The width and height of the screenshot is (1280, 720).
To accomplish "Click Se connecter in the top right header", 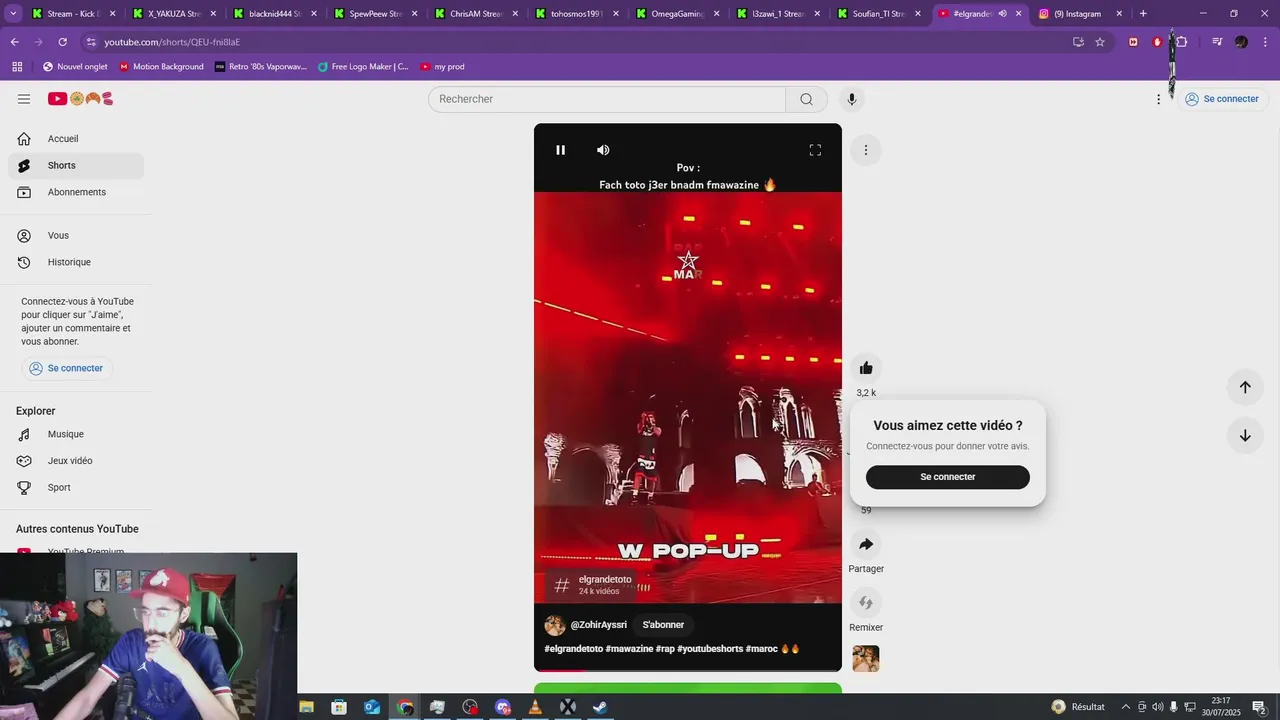I will pos(1221,99).
